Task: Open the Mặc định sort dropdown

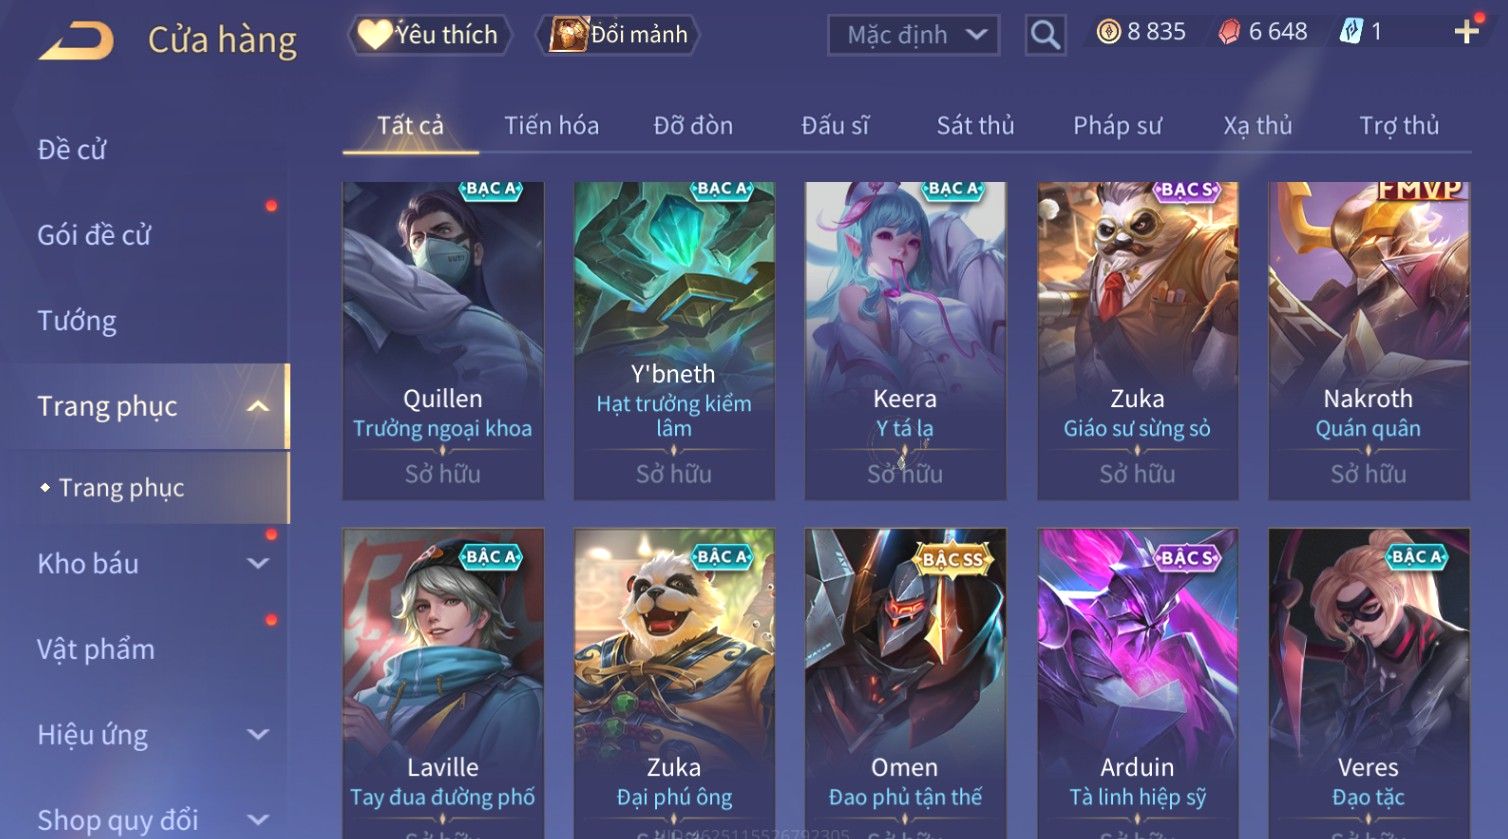Action: [x=913, y=36]
